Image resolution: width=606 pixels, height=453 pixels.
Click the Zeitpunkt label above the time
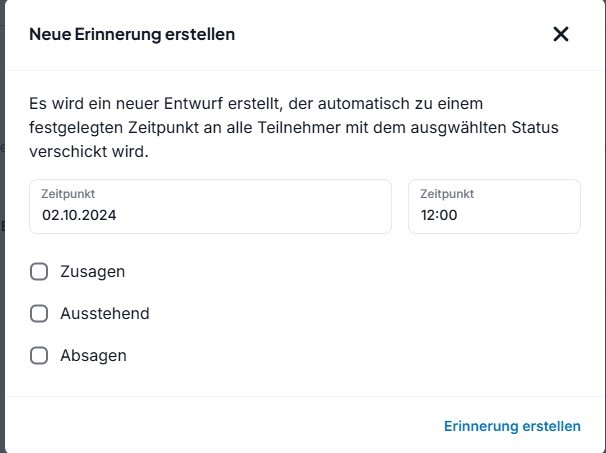click(447, 194)
